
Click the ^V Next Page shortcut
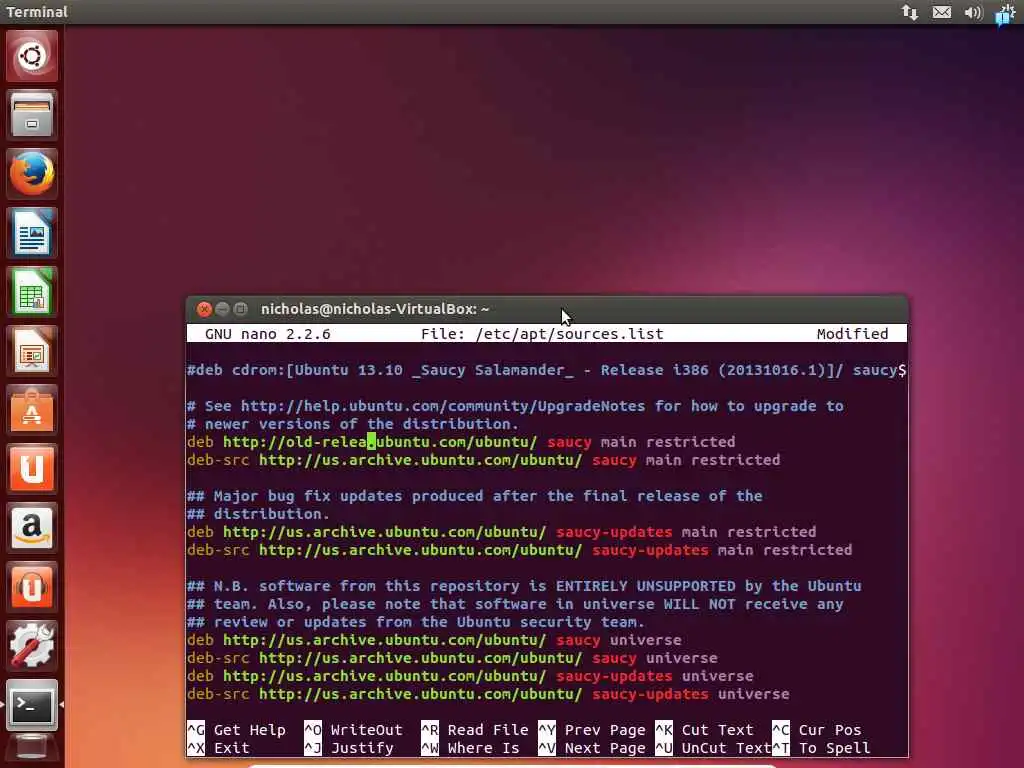592,748
